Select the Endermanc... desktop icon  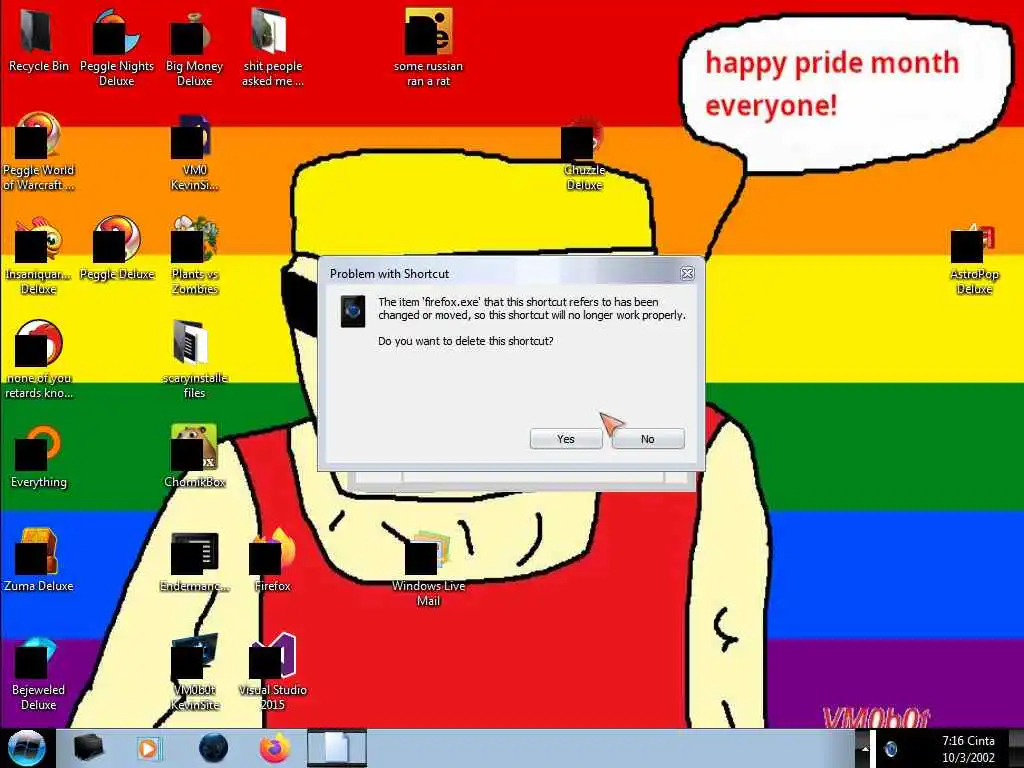coord(194,562)
